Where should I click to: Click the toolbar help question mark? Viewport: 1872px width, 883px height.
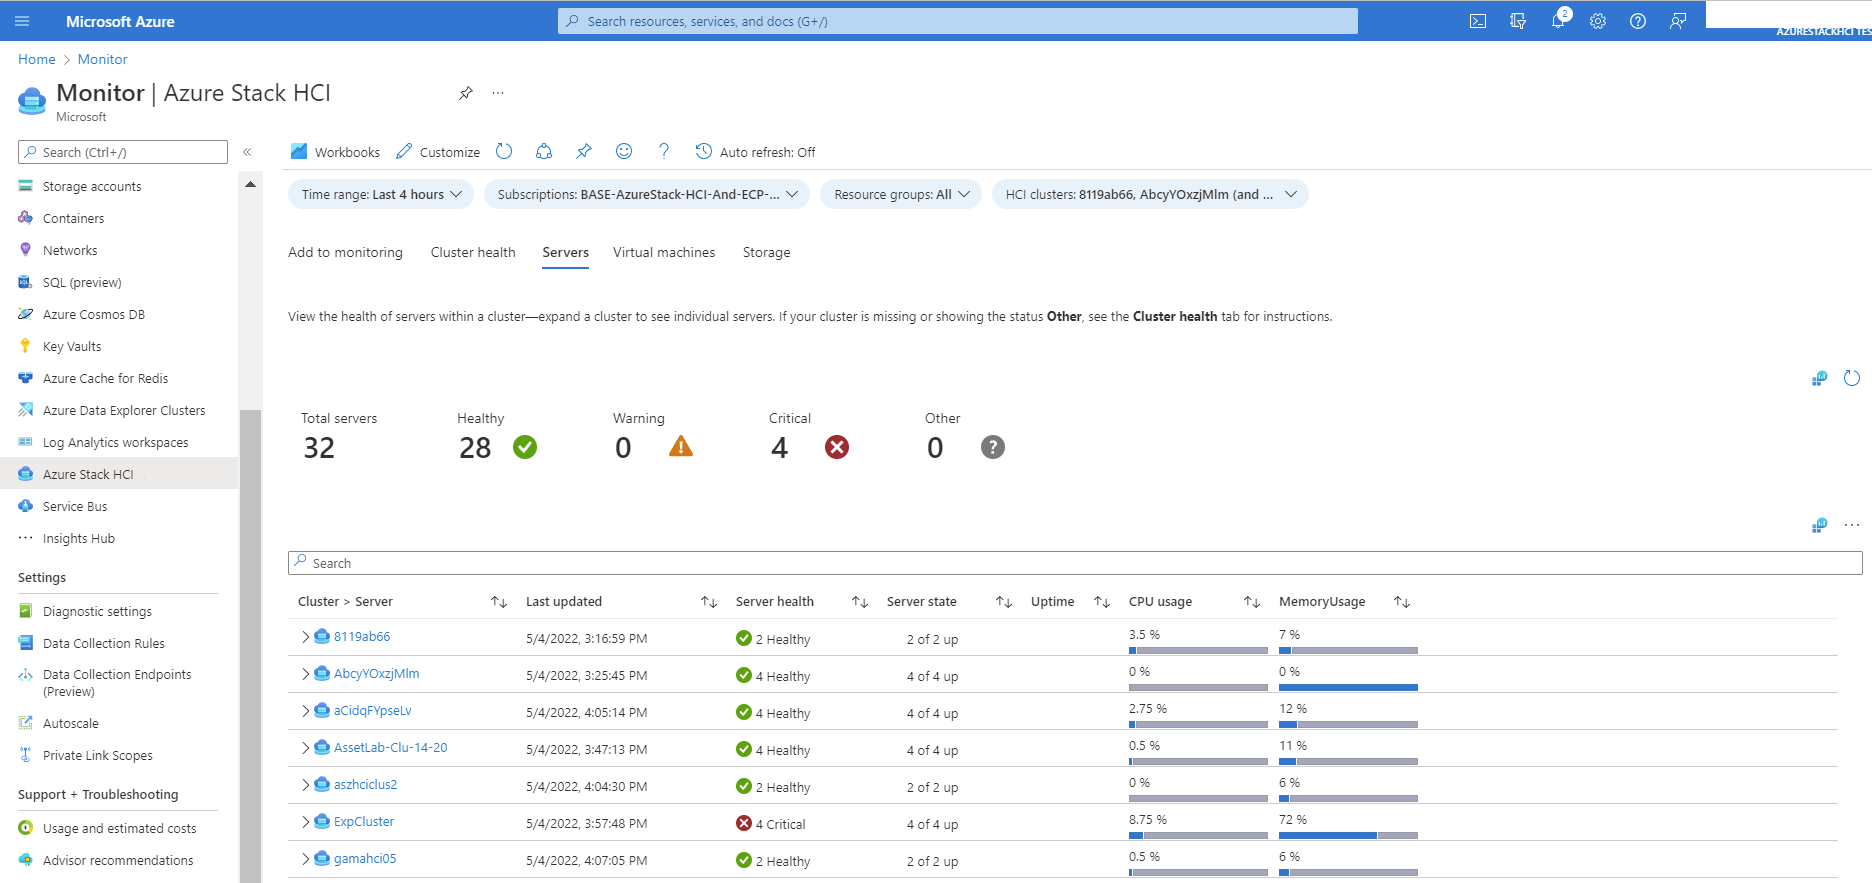pos(664,151)
